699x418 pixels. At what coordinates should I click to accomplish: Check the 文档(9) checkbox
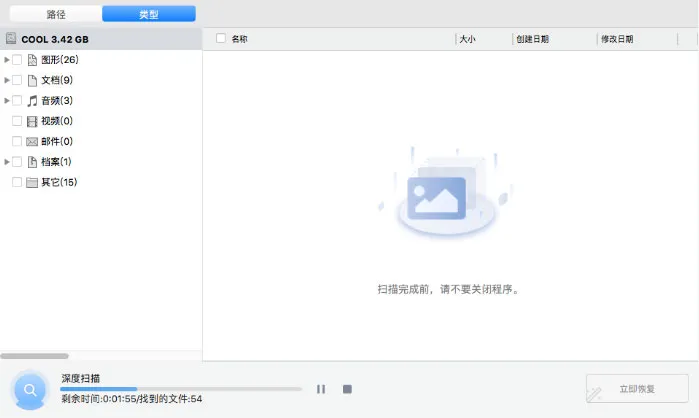[x=17, y=80]
